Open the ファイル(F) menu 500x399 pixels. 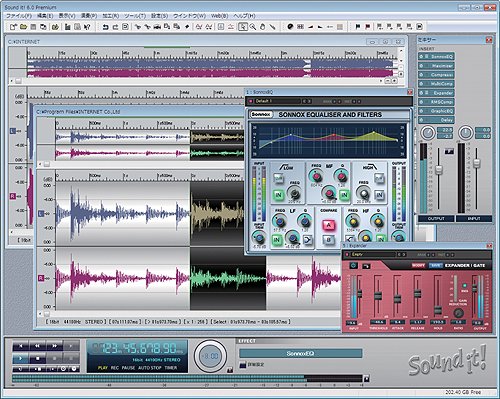(19, 16)
